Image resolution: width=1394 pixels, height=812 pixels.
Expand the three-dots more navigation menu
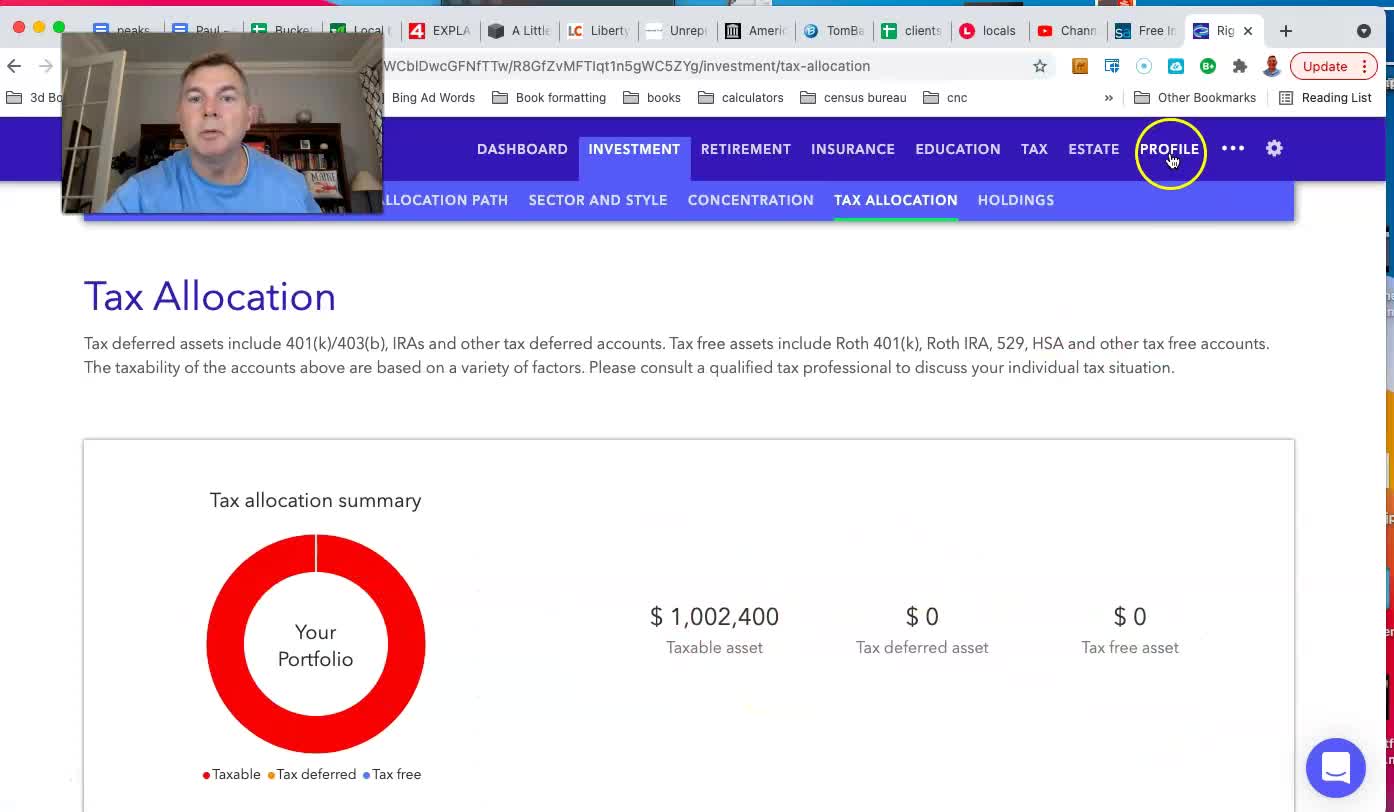tap(1233, 148)
